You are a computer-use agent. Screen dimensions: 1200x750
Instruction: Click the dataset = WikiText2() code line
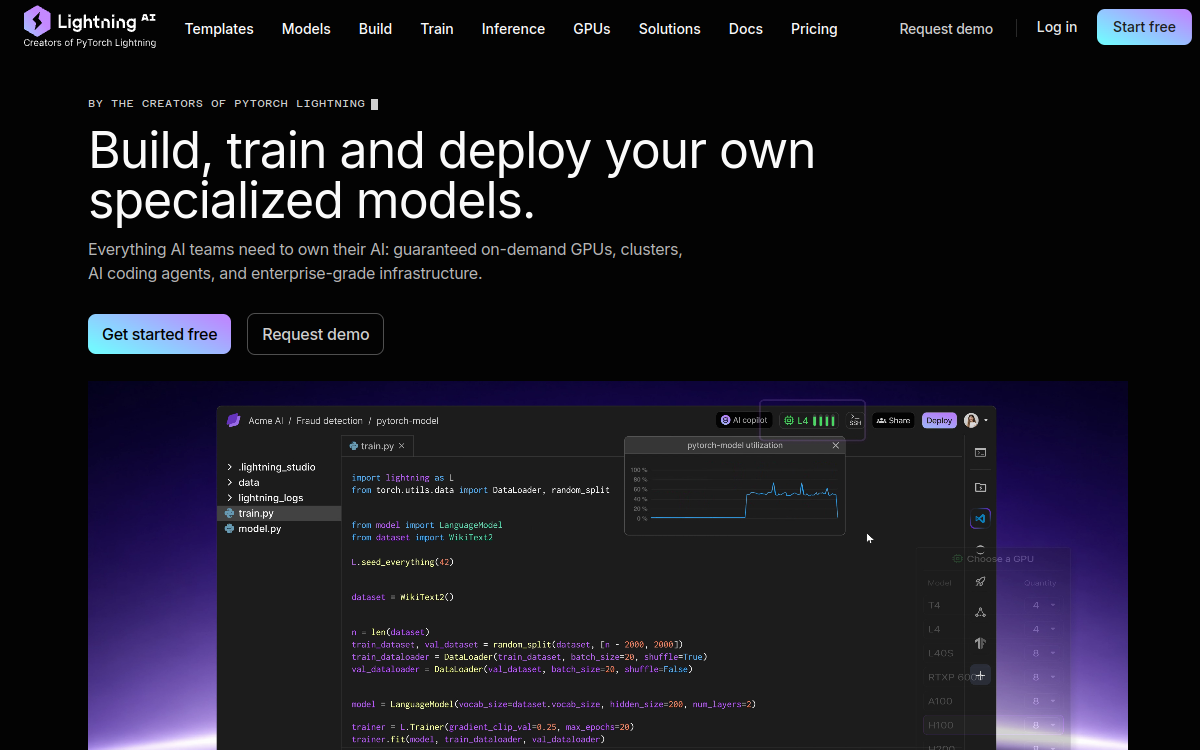tap(403, 597)
